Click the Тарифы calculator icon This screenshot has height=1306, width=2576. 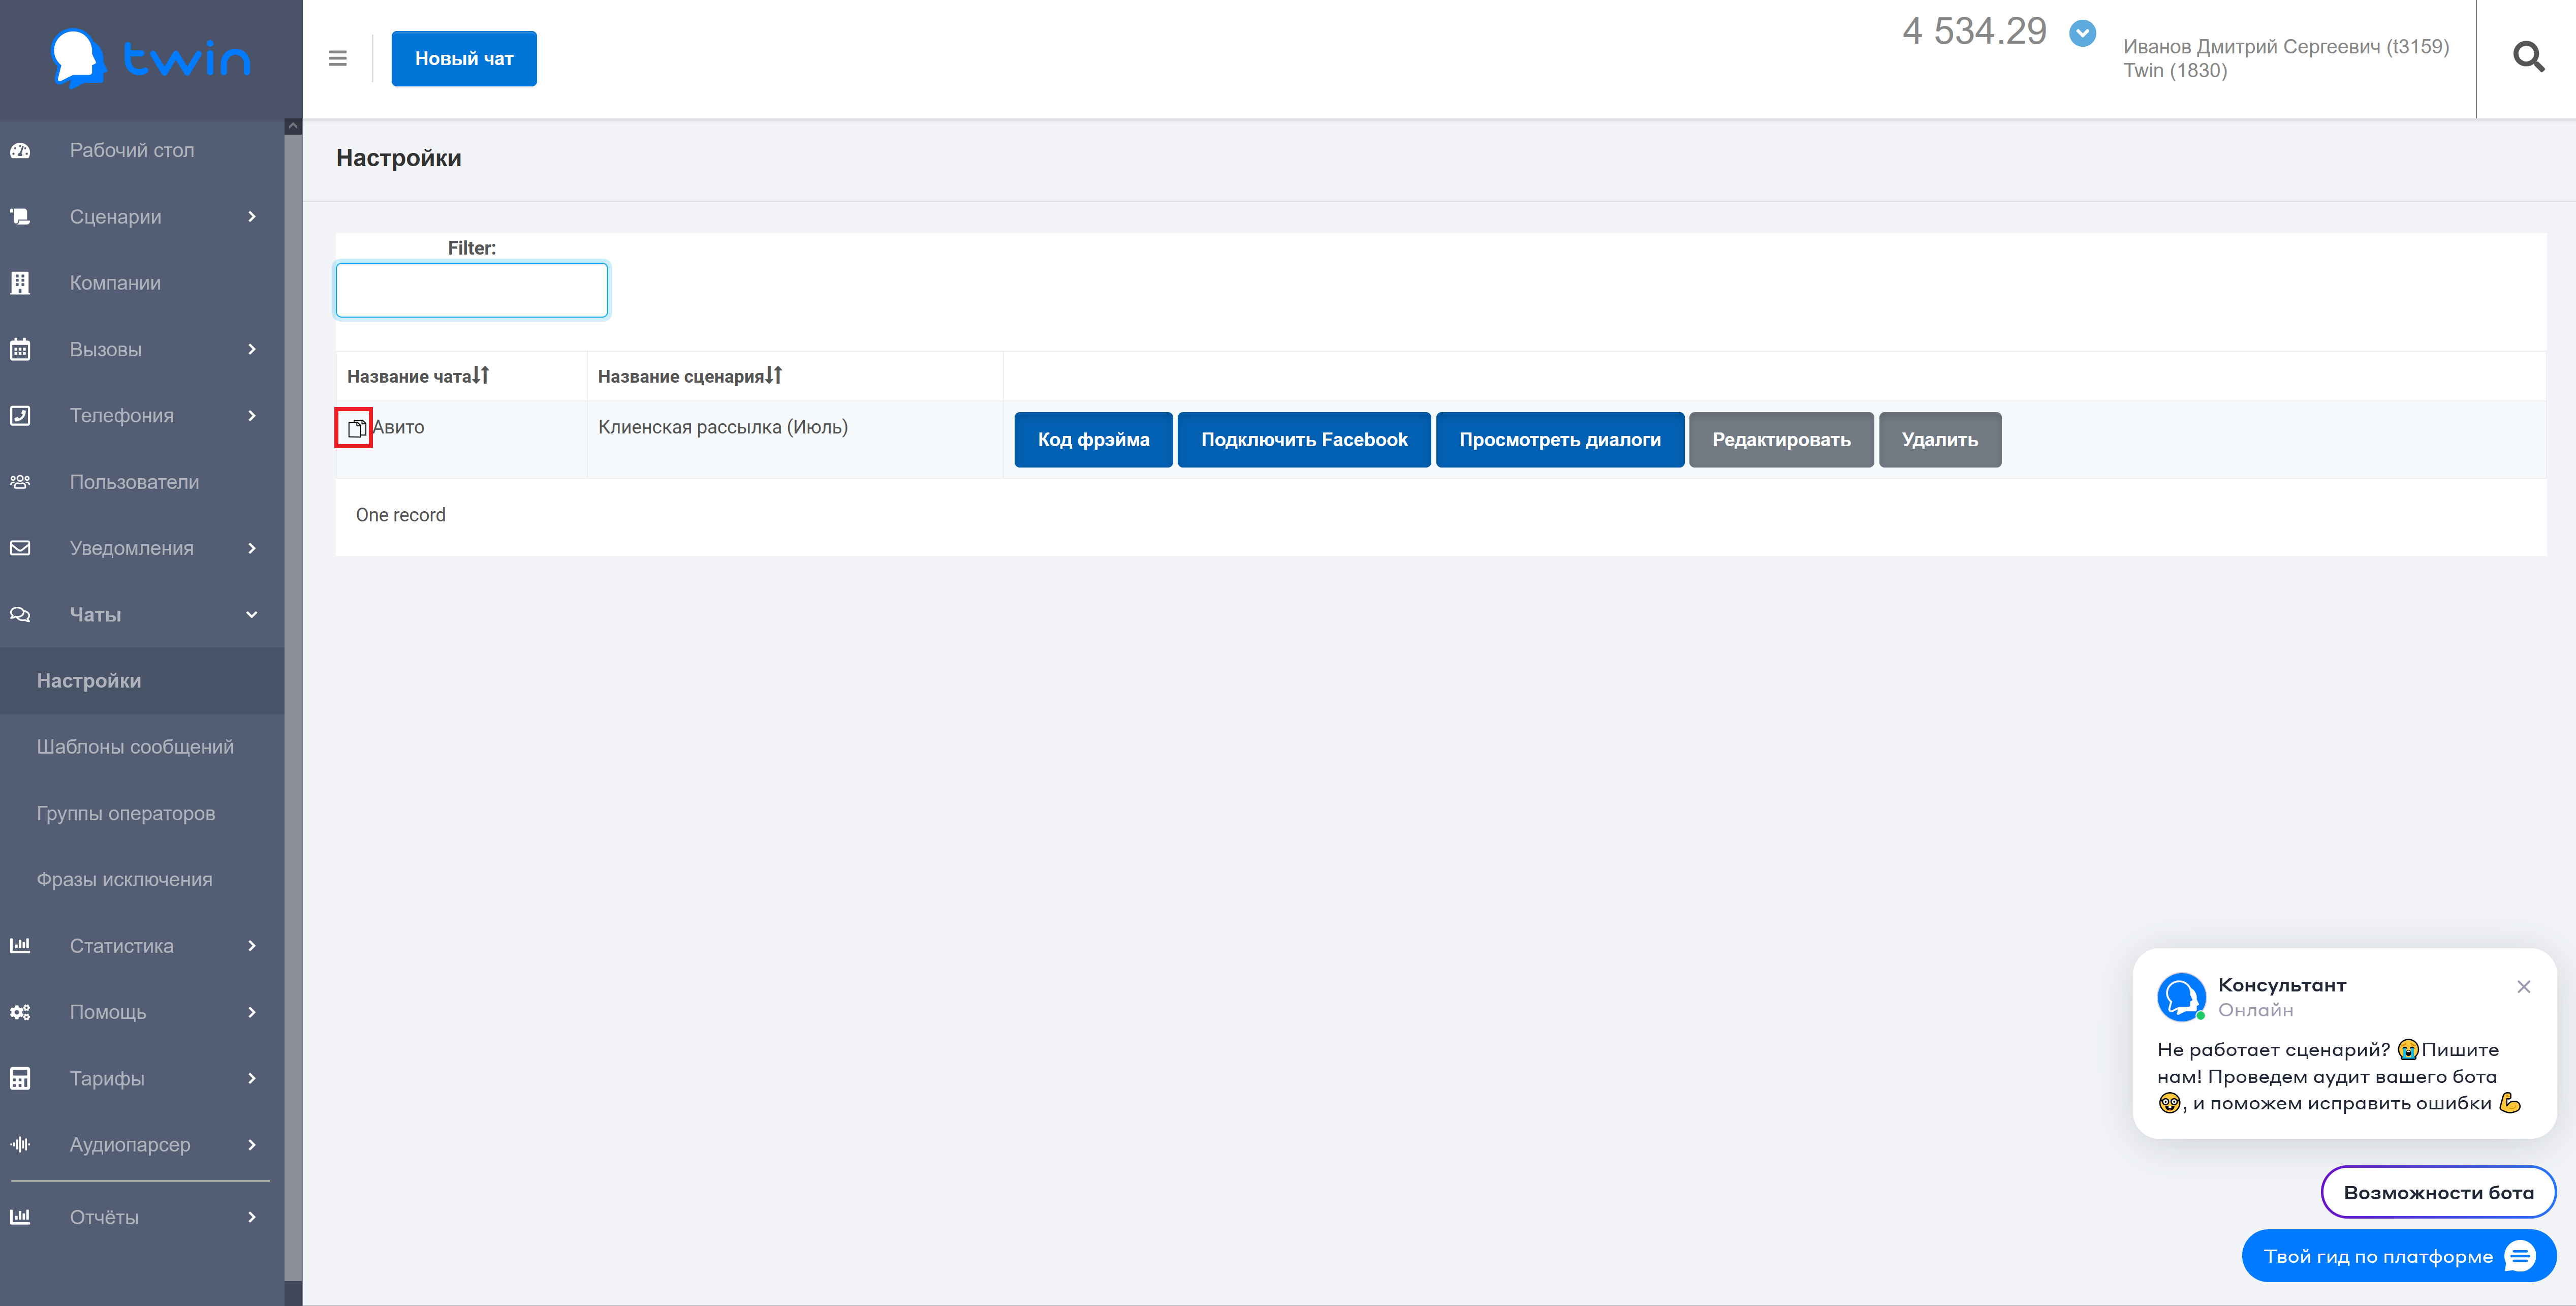pos(20,1078)
